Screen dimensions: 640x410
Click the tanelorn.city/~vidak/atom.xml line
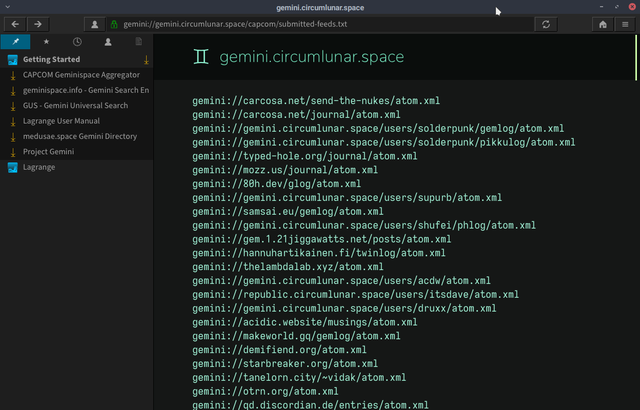299,378
